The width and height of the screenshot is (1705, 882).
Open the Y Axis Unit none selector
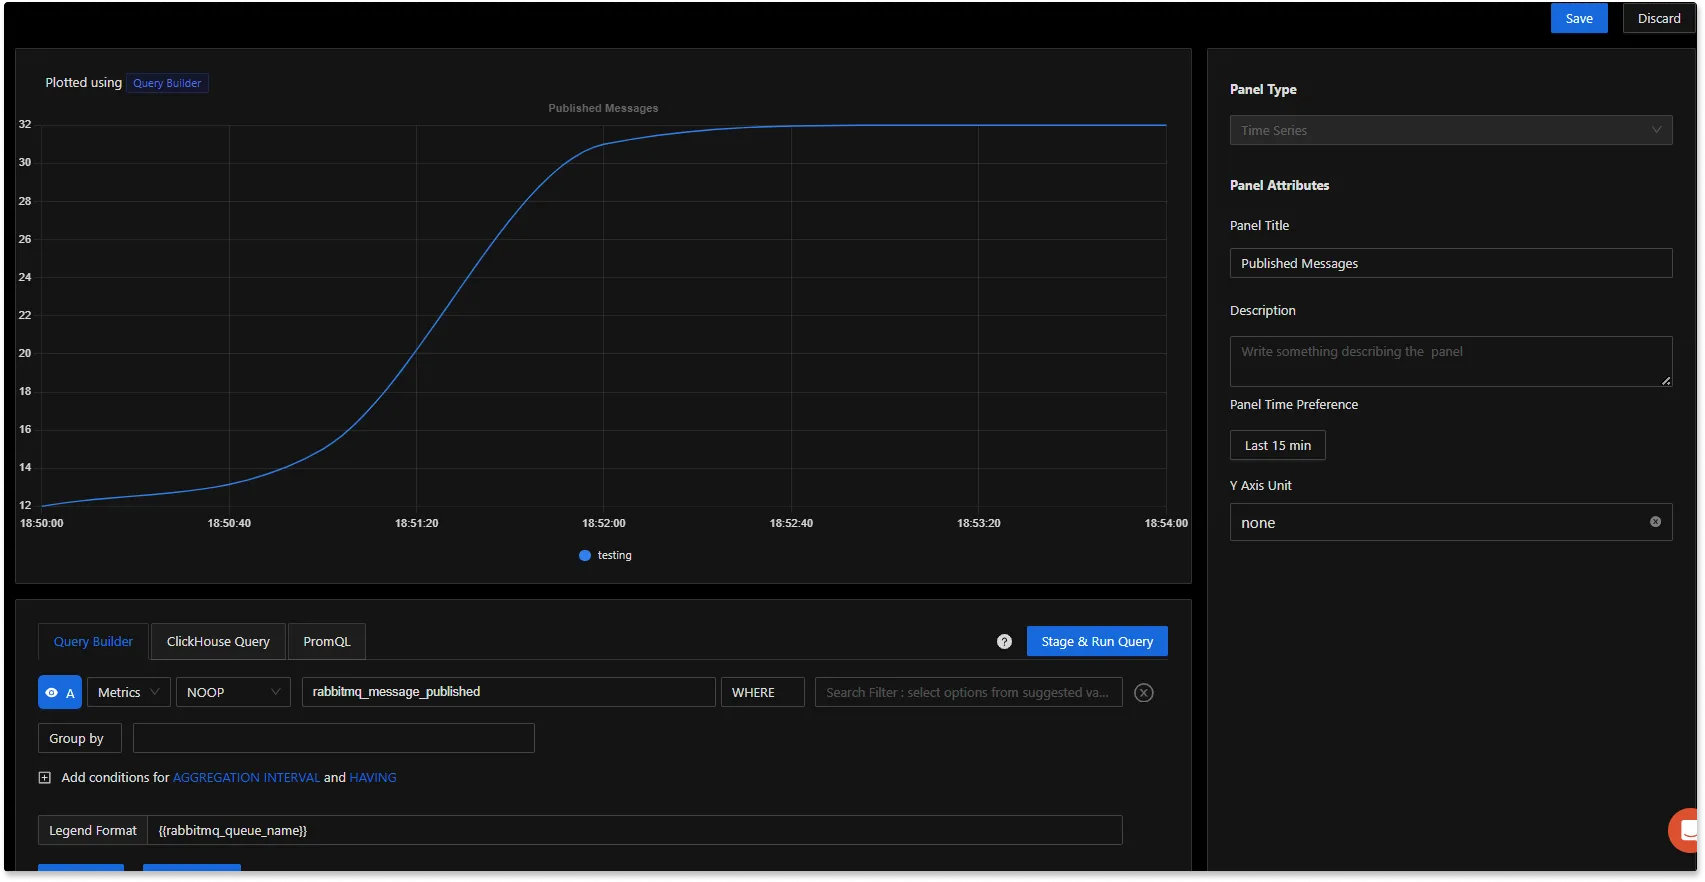1450,522
